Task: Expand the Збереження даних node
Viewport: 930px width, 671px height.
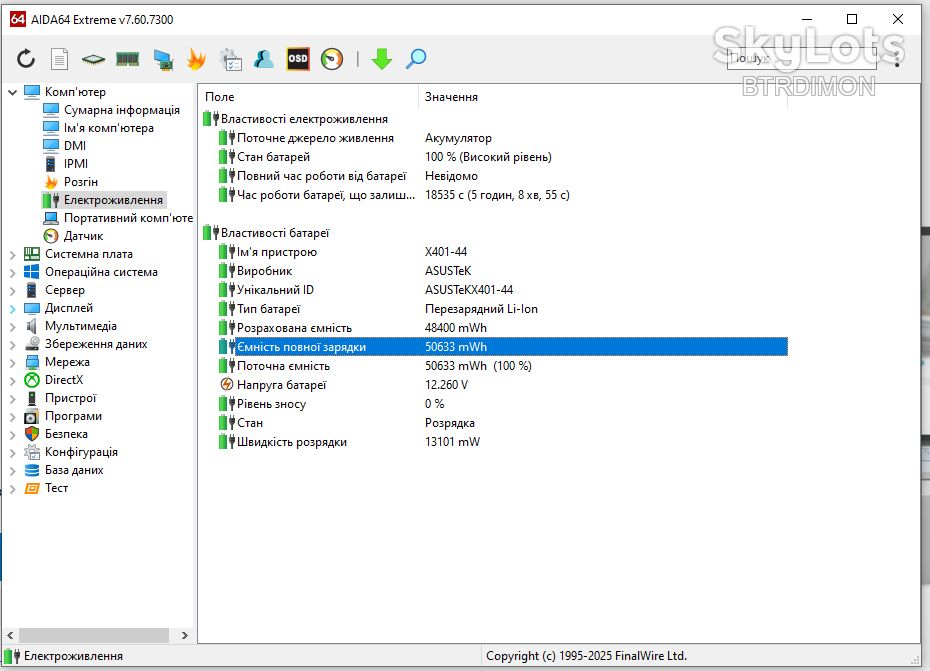Action: point(12,345)
